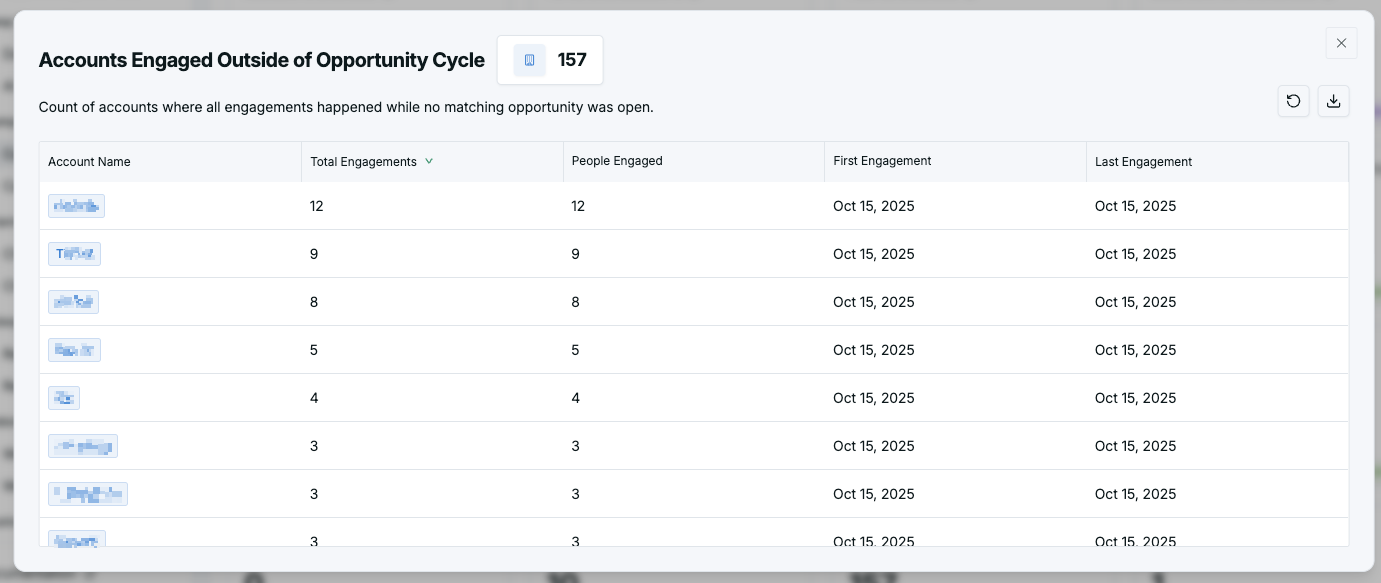Open the account with 9 total engagements
1381x583 pixels.
pyautogui.click(x=74, y=254)
